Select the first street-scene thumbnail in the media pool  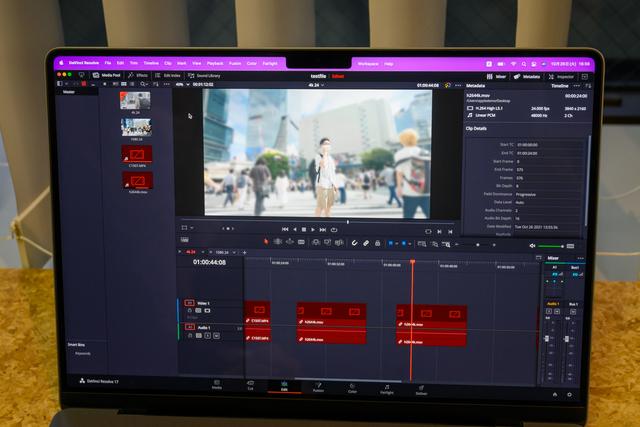coord(135,100)
